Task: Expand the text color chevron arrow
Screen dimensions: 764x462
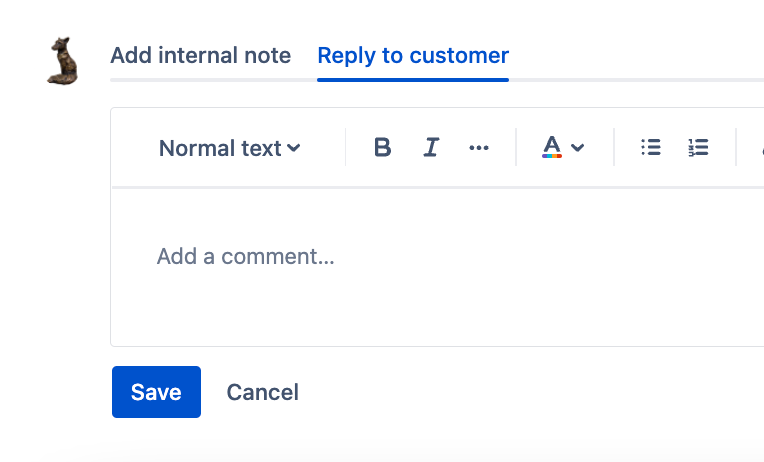Action: click(x=577, y=148)
